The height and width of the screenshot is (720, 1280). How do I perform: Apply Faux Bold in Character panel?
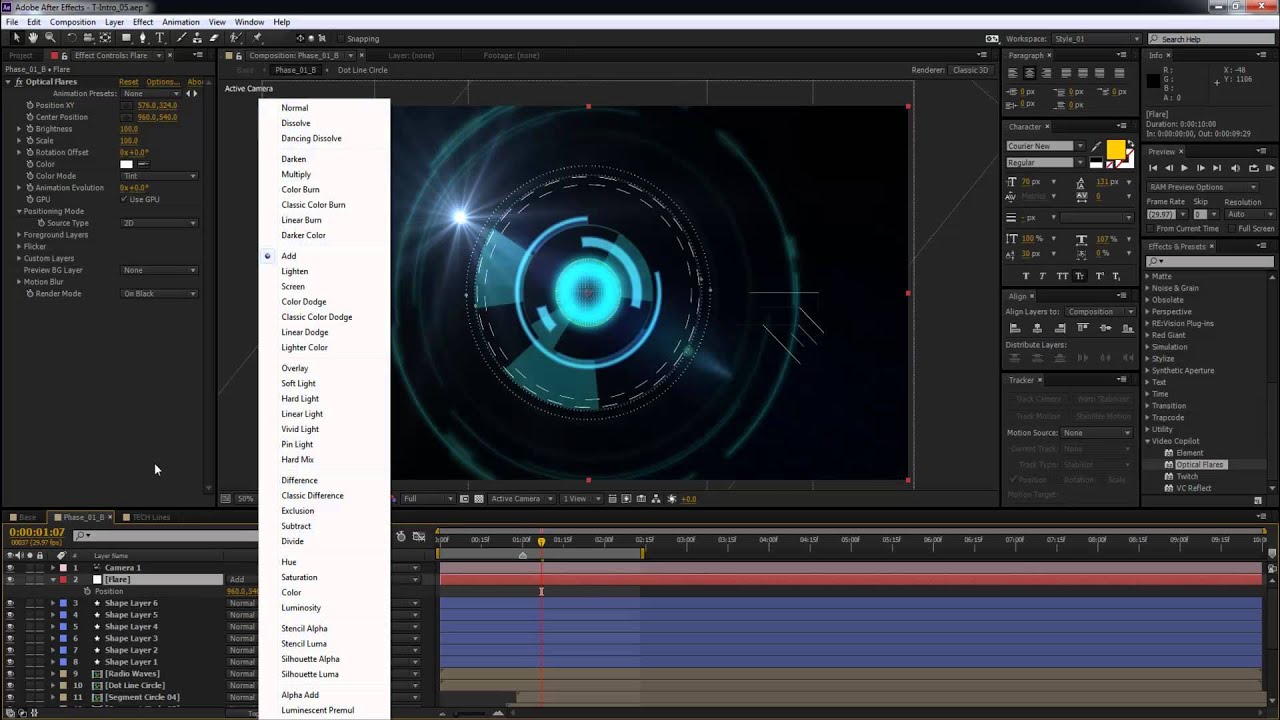point(1026,276)
